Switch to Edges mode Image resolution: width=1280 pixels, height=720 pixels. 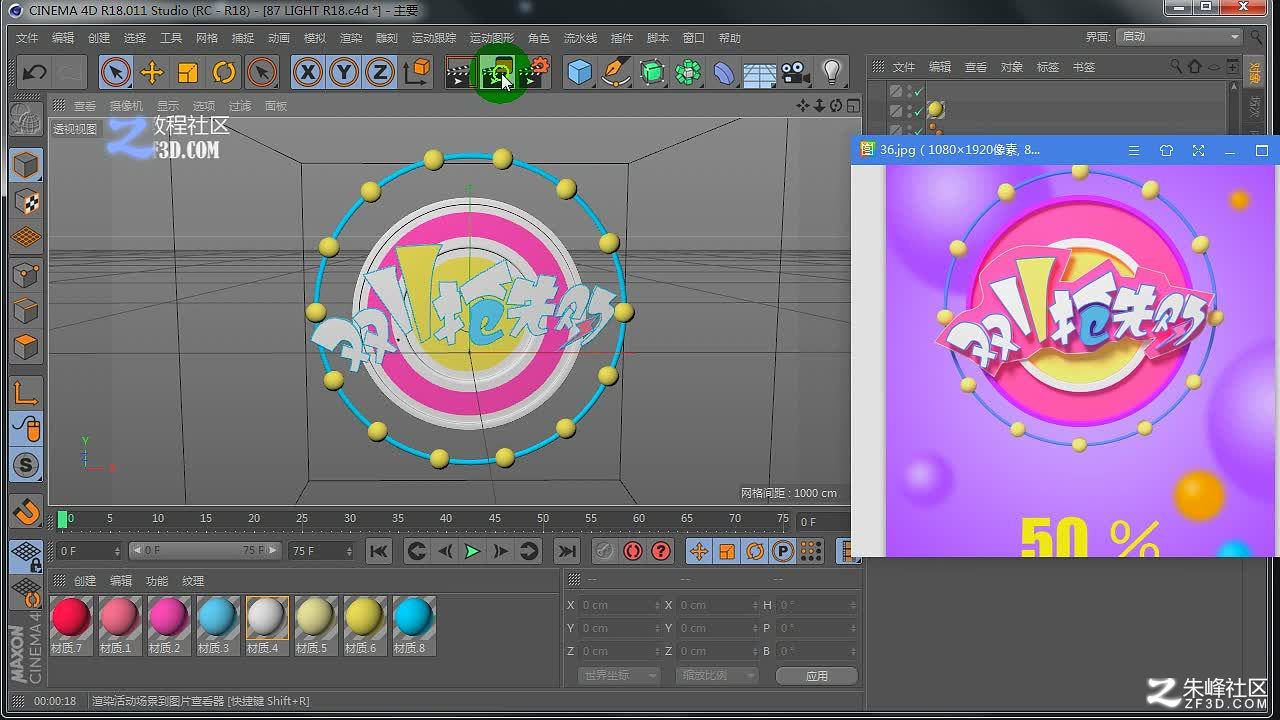[26, 310]
